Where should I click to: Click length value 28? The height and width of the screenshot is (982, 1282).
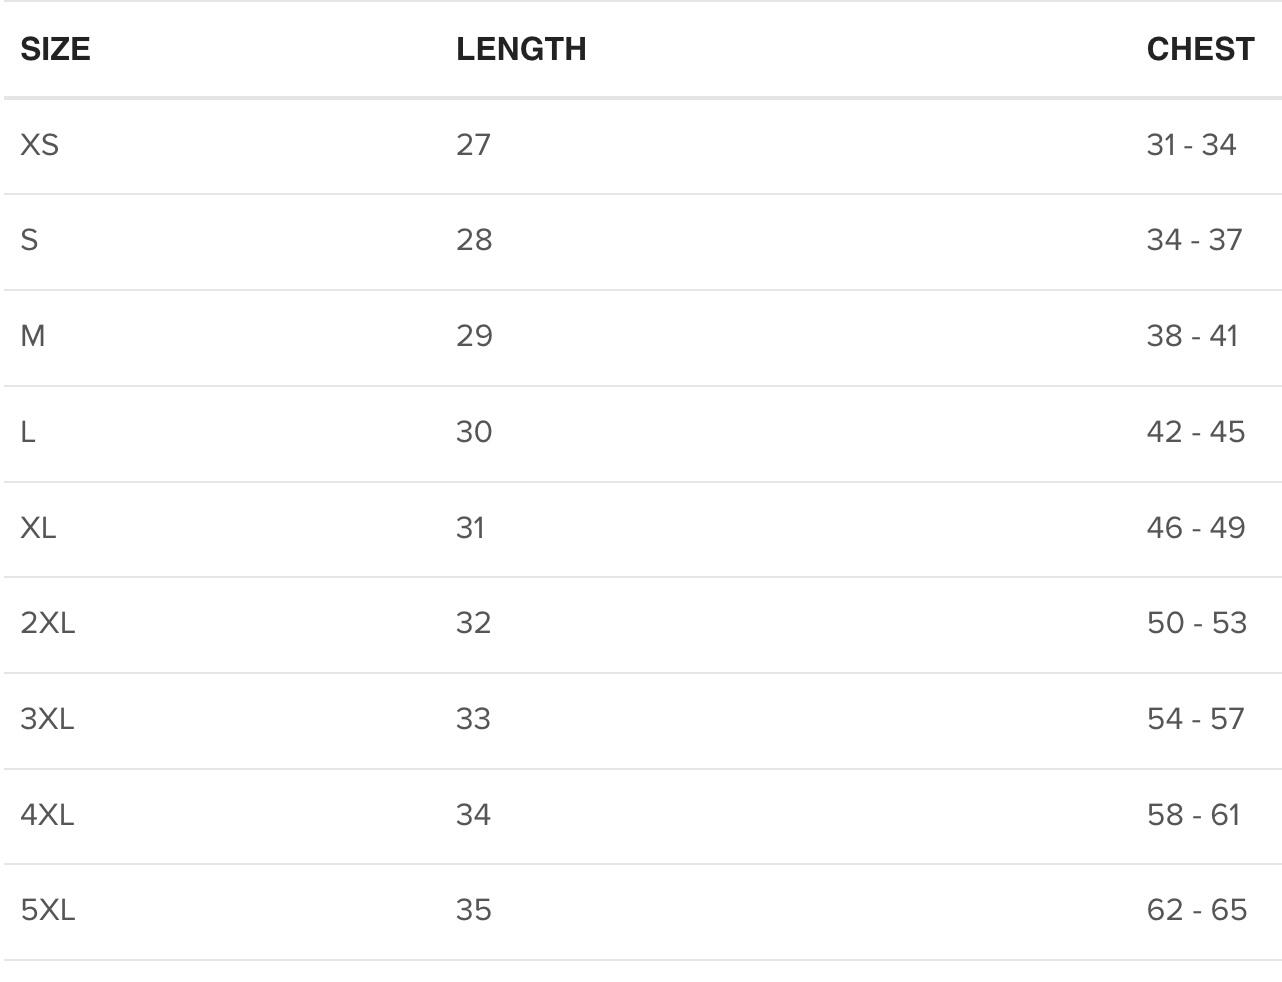pos(474,240)
